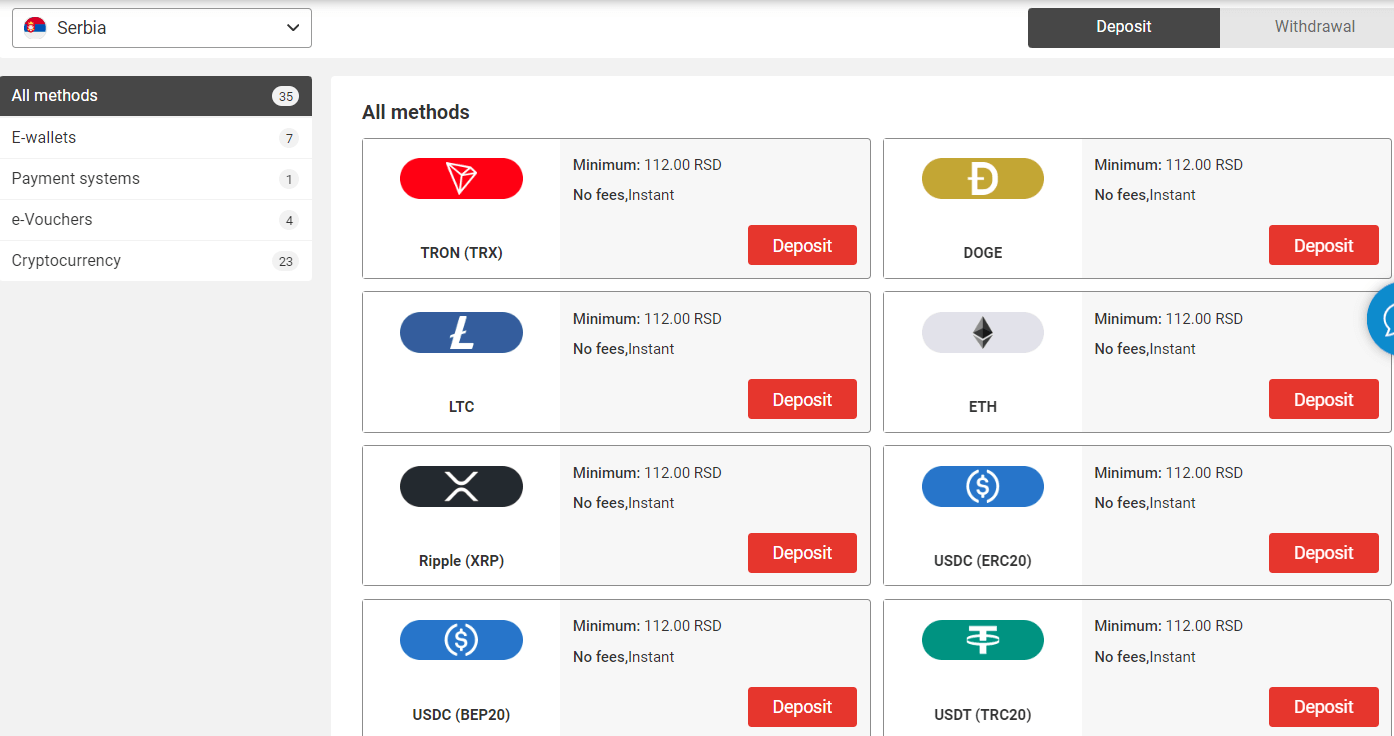Click the DOGE gold coin logo
This screenshot has width=1394, height=736.
[982, 178]
